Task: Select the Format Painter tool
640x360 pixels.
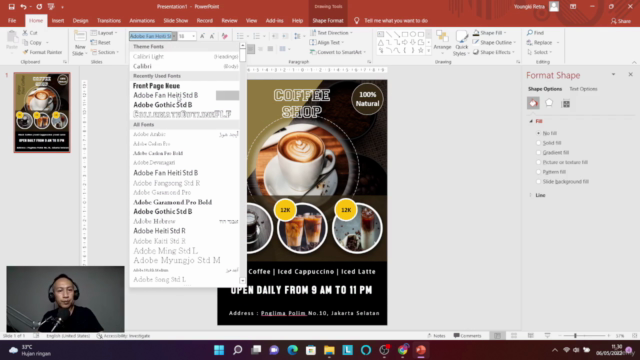Action: [x=42, y=52]
